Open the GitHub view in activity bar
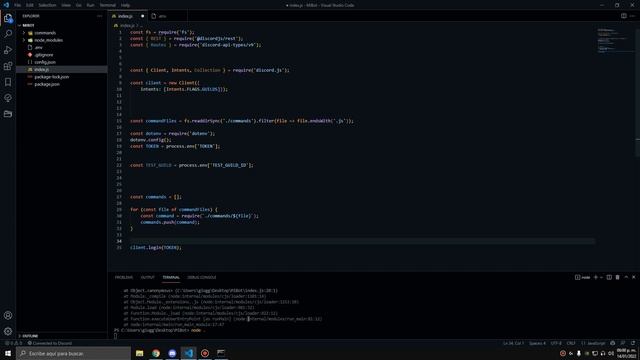640x360 pixels. pyautogui.click(x=8, y=98)
